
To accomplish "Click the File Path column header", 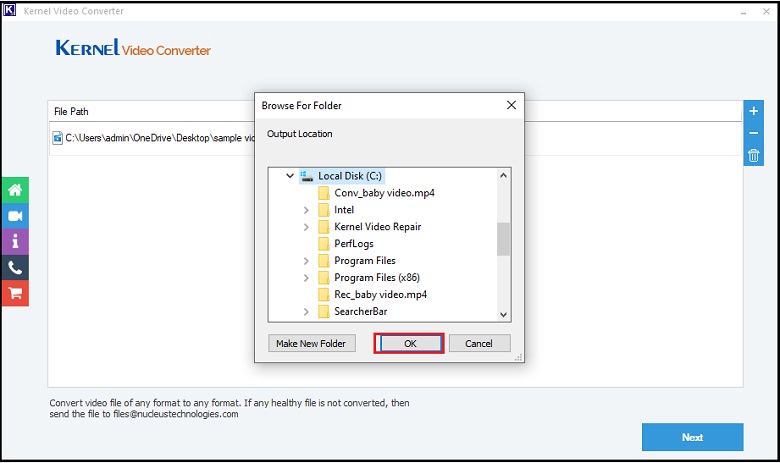I will tap(71, 111).
